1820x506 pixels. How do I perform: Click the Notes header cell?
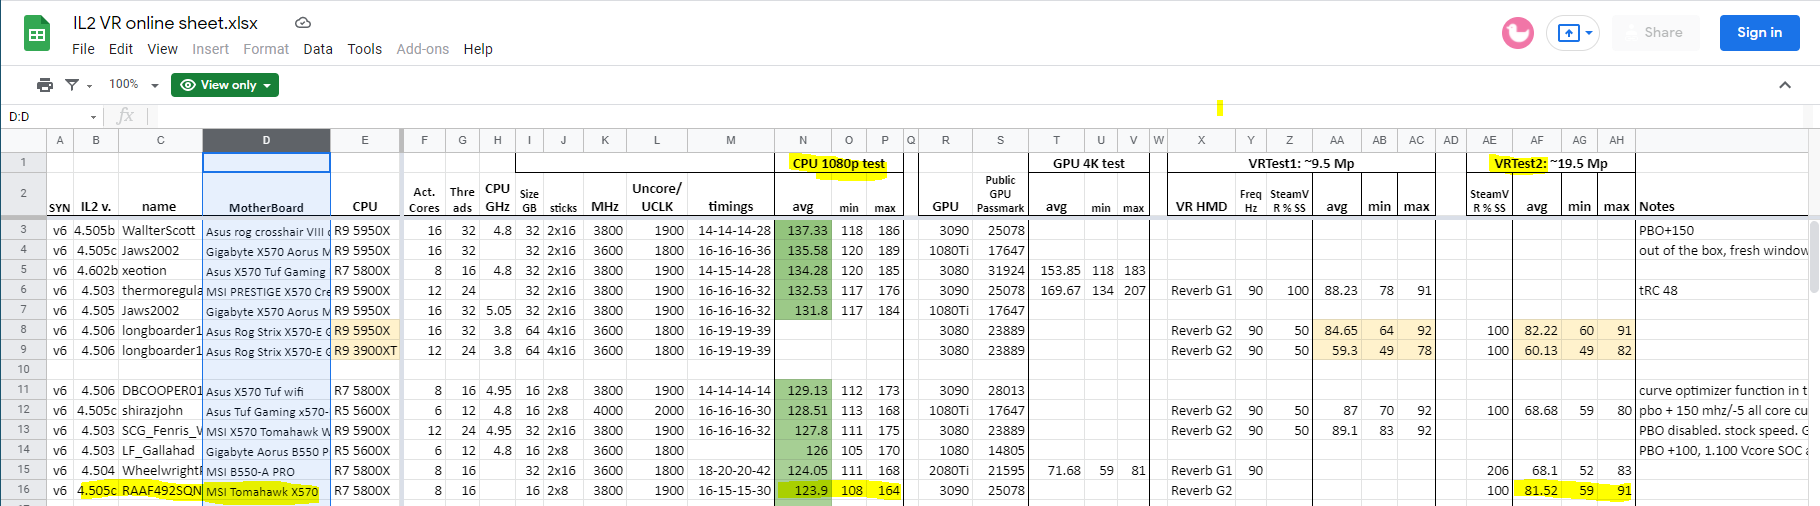pyautogui.click(x=1723, y=194)
